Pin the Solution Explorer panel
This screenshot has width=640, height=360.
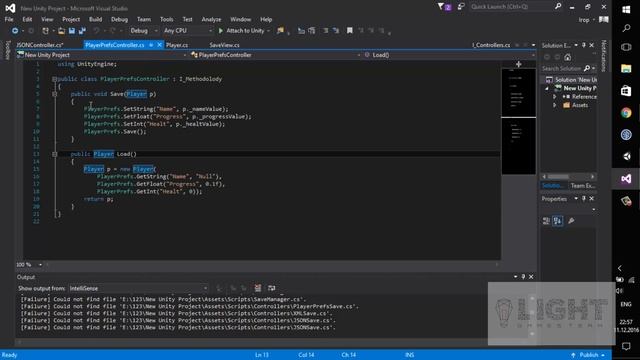pyautogui.click(x=584, y=45)
